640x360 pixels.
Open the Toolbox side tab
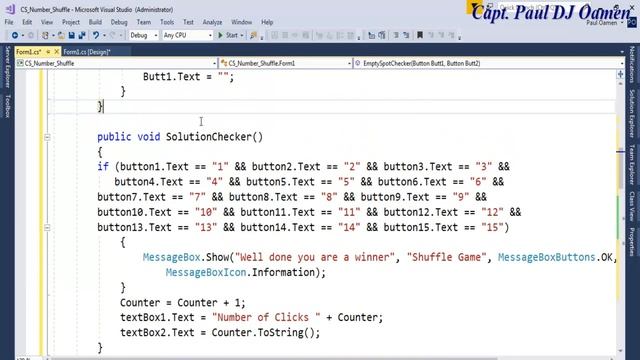pos(7,106)
